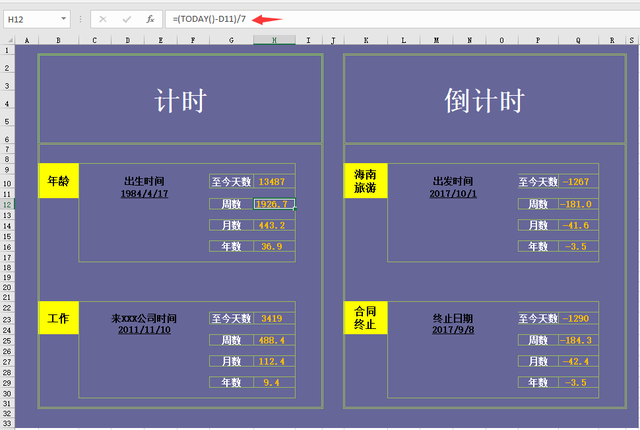Click 年数 label in 海南旅游 section

(x=538, y=246)
